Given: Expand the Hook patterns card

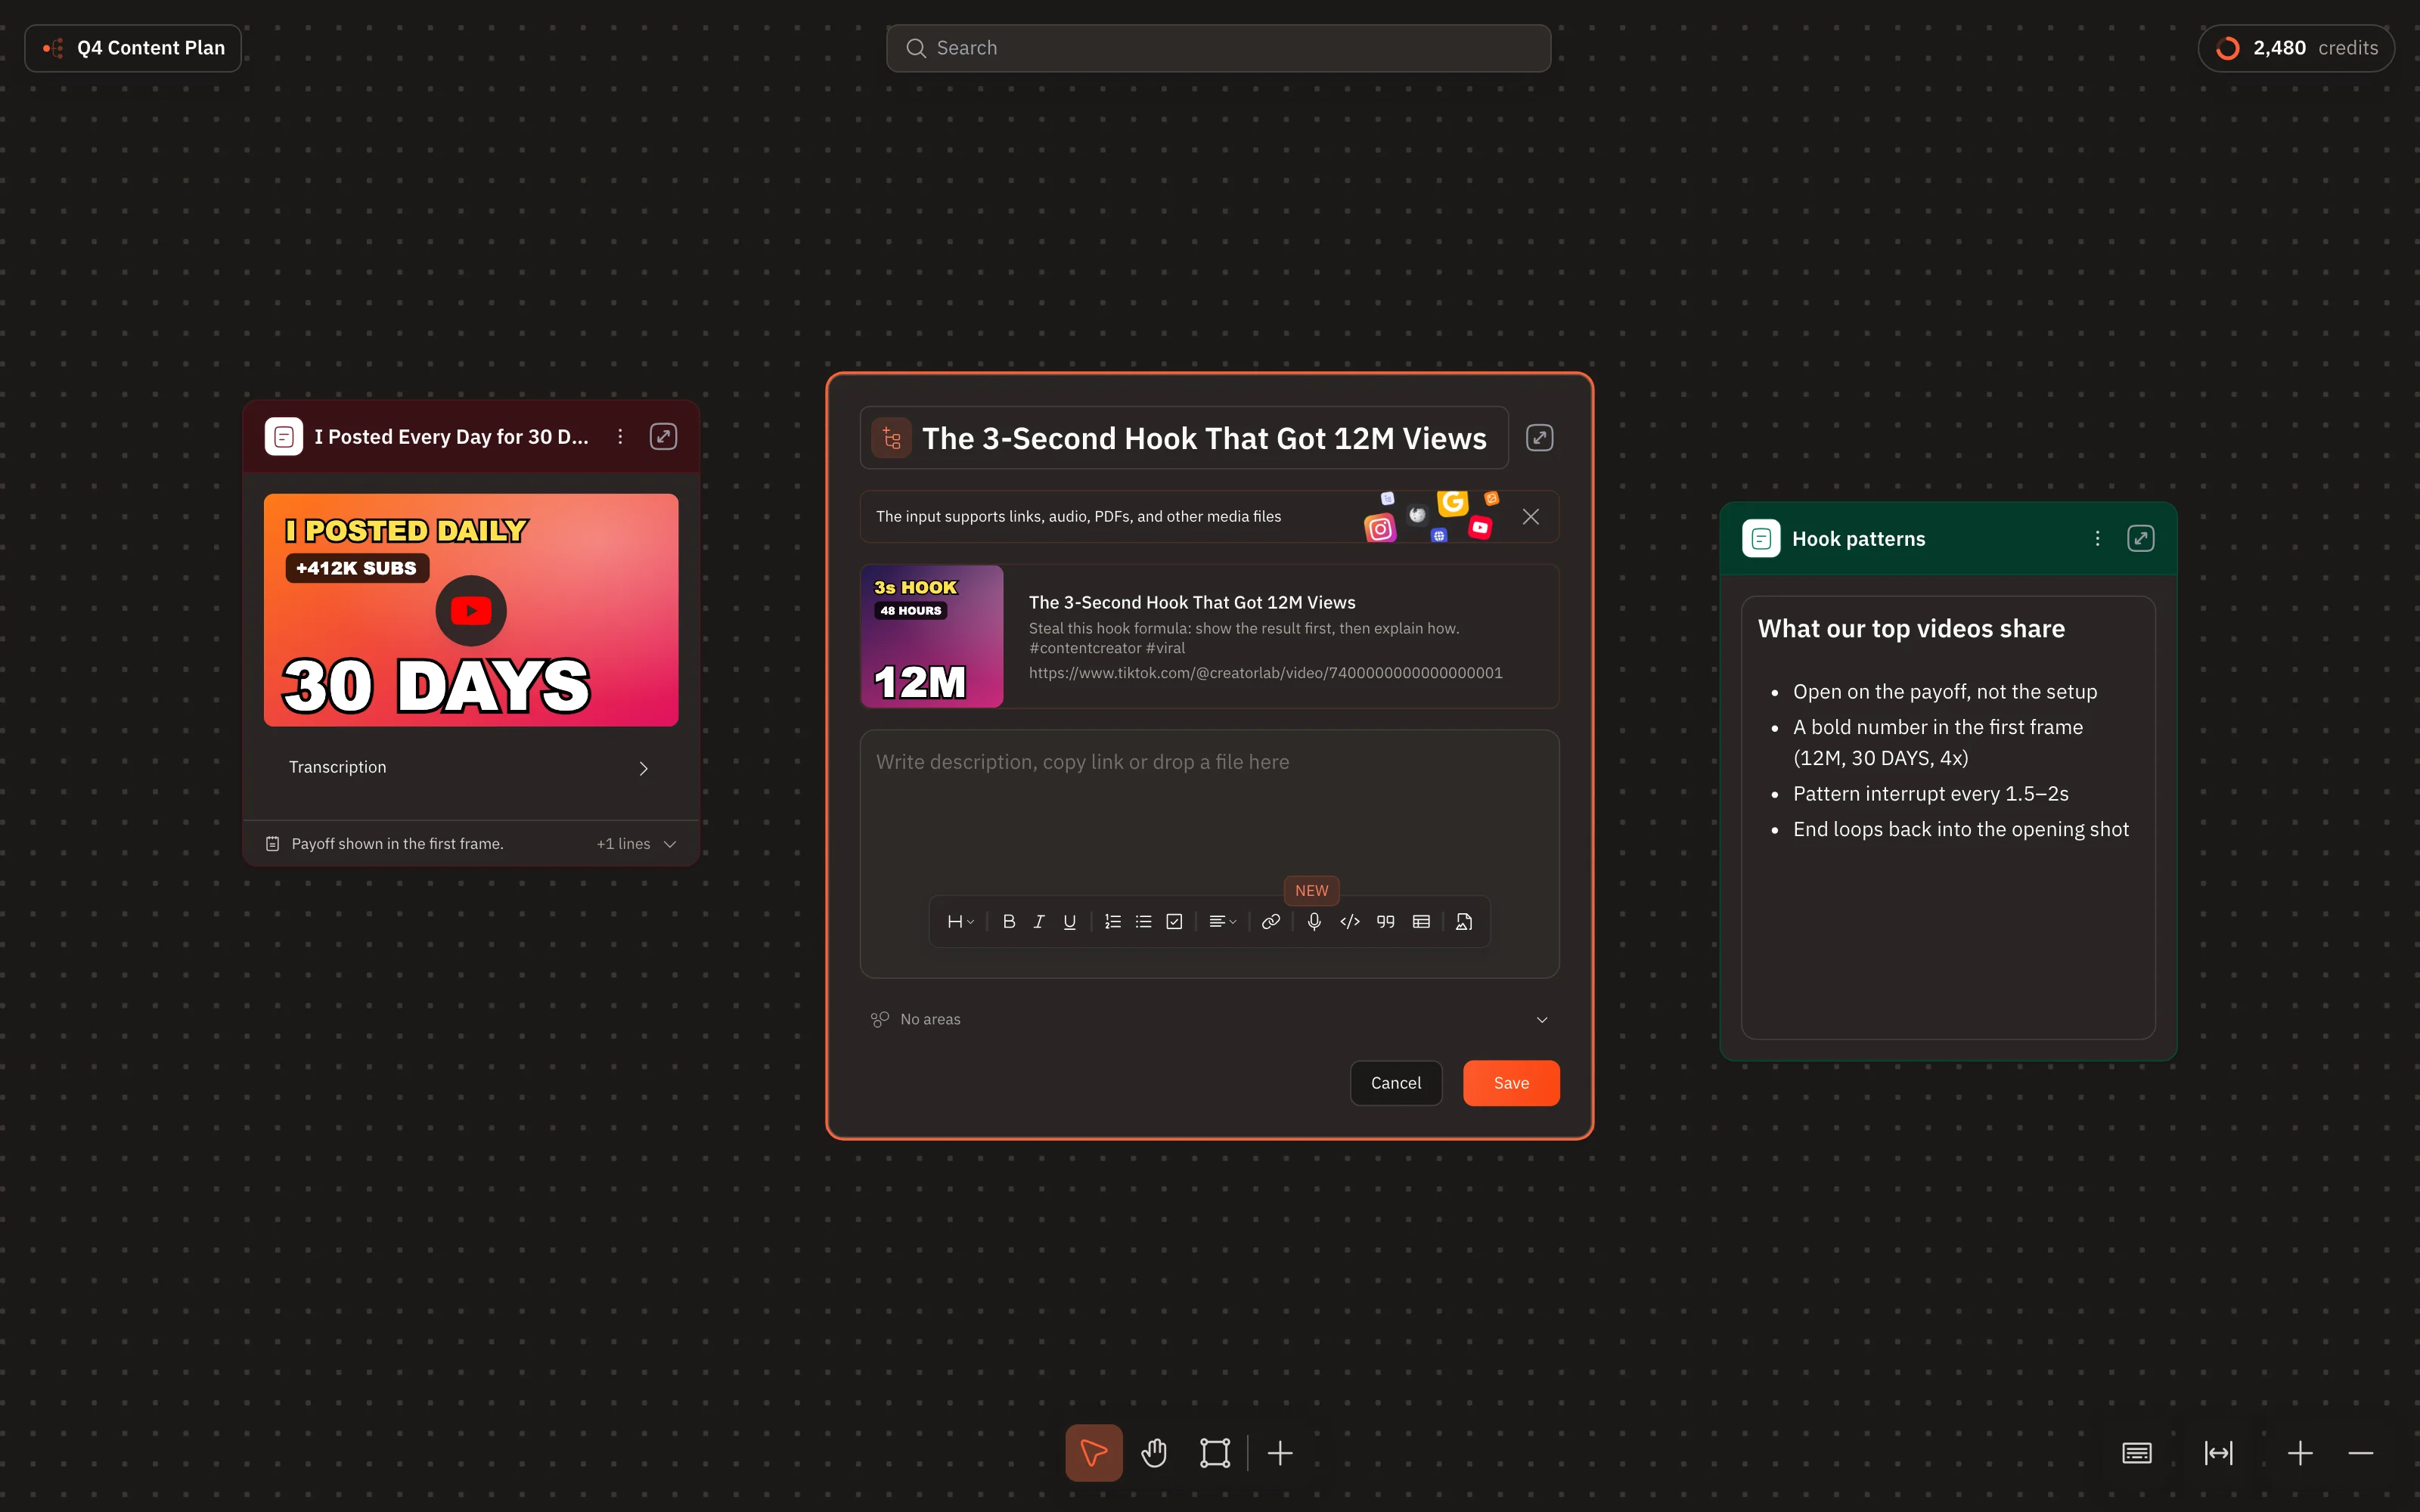Looking at the screenshot, I should coord(2140,539).
